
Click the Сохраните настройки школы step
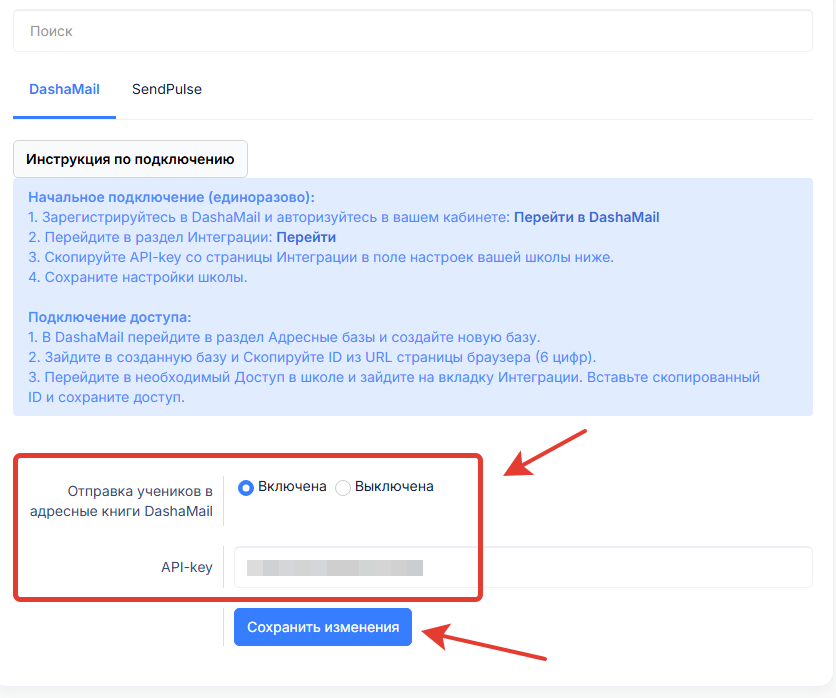tap(137, 277)
